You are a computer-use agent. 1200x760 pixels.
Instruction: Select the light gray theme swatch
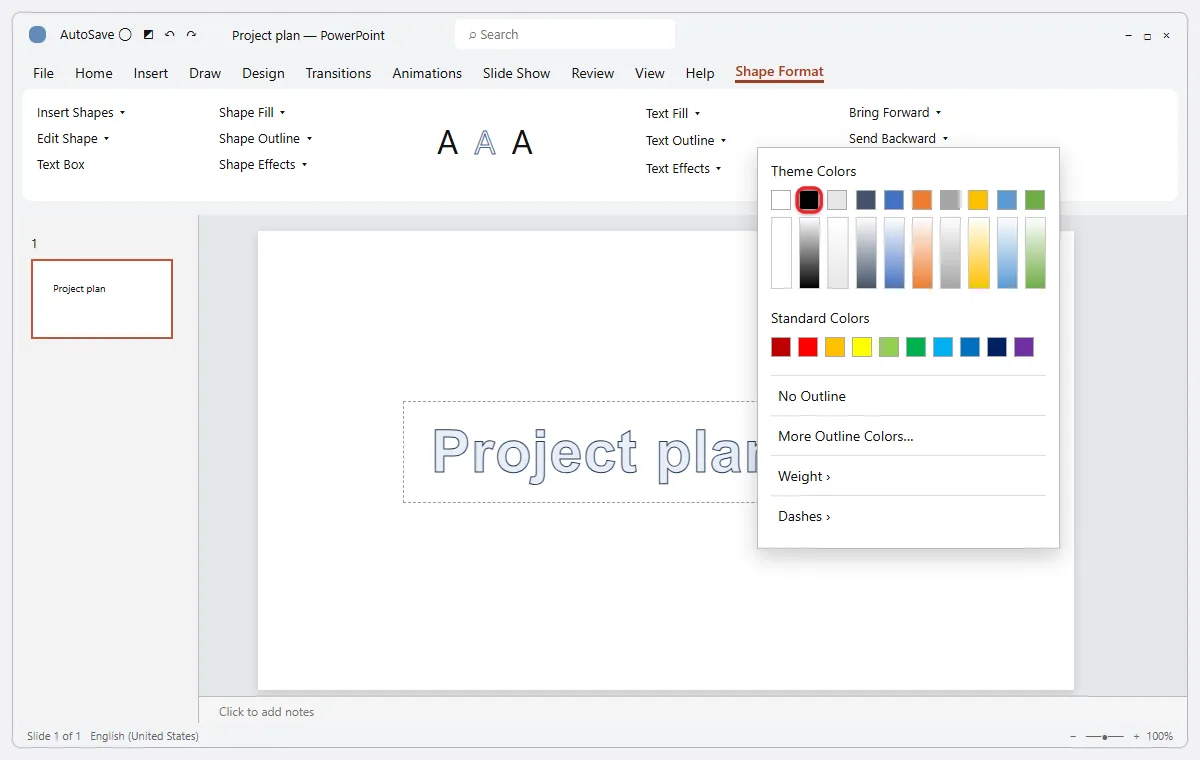pyautogui.click(x=837, y=200)
